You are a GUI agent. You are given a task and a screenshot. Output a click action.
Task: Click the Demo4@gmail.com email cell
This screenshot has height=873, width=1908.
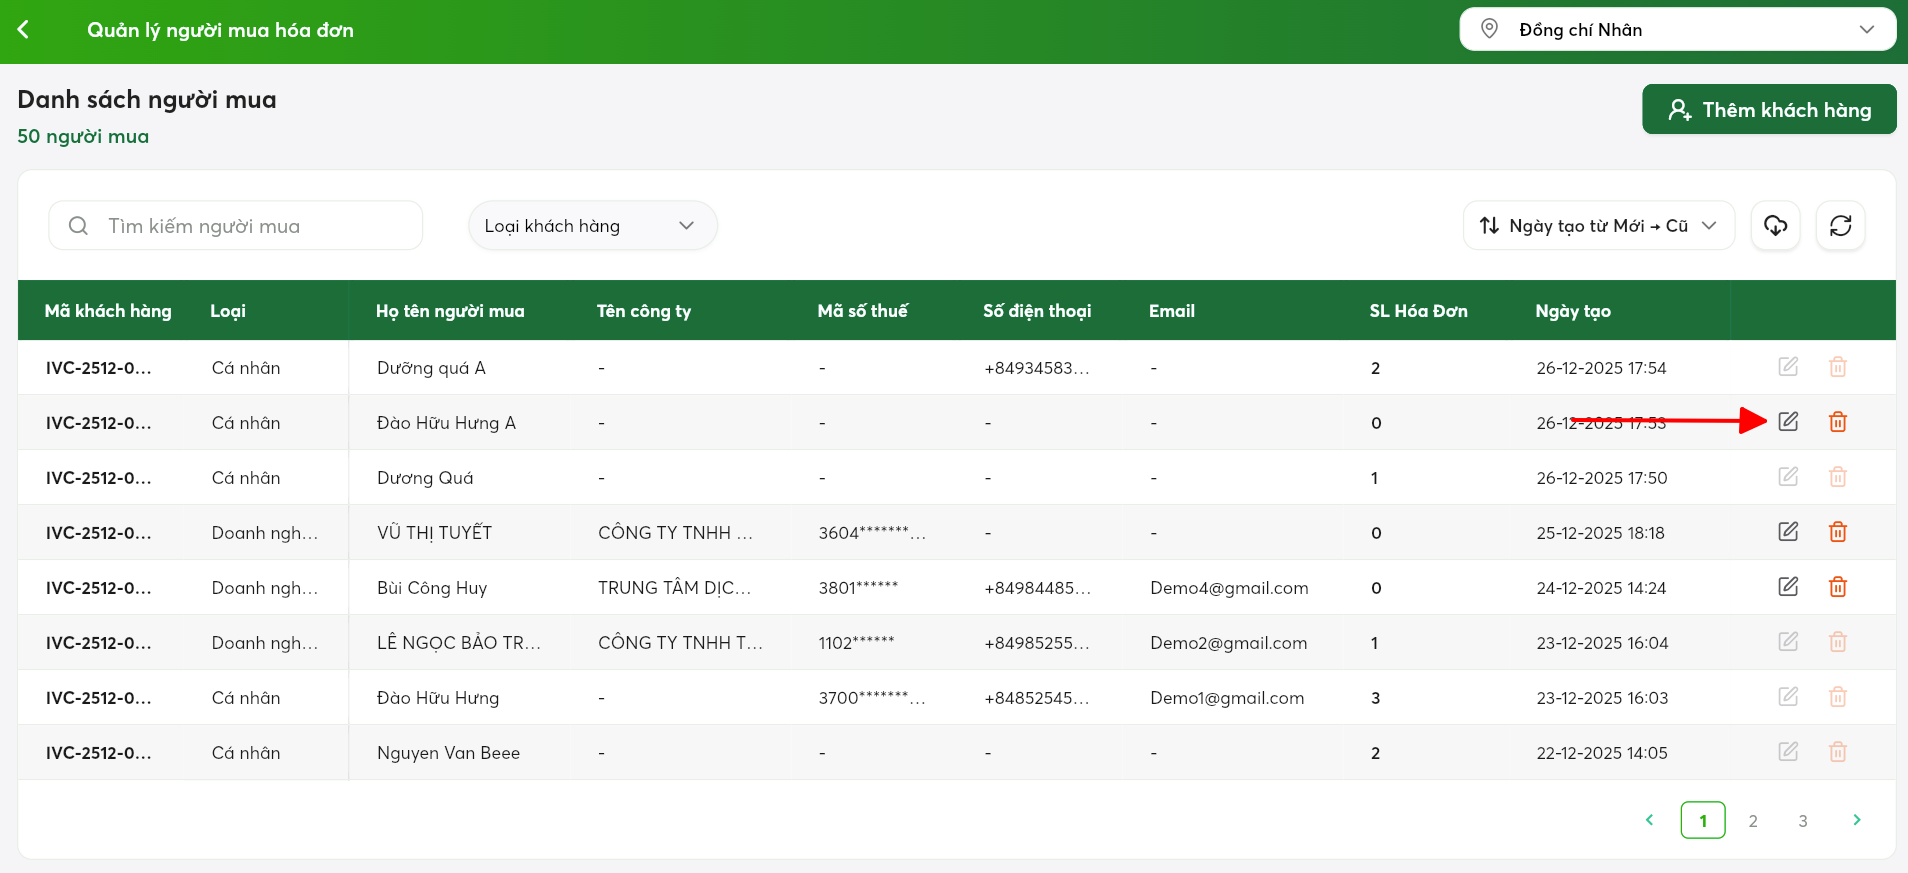1228,588
